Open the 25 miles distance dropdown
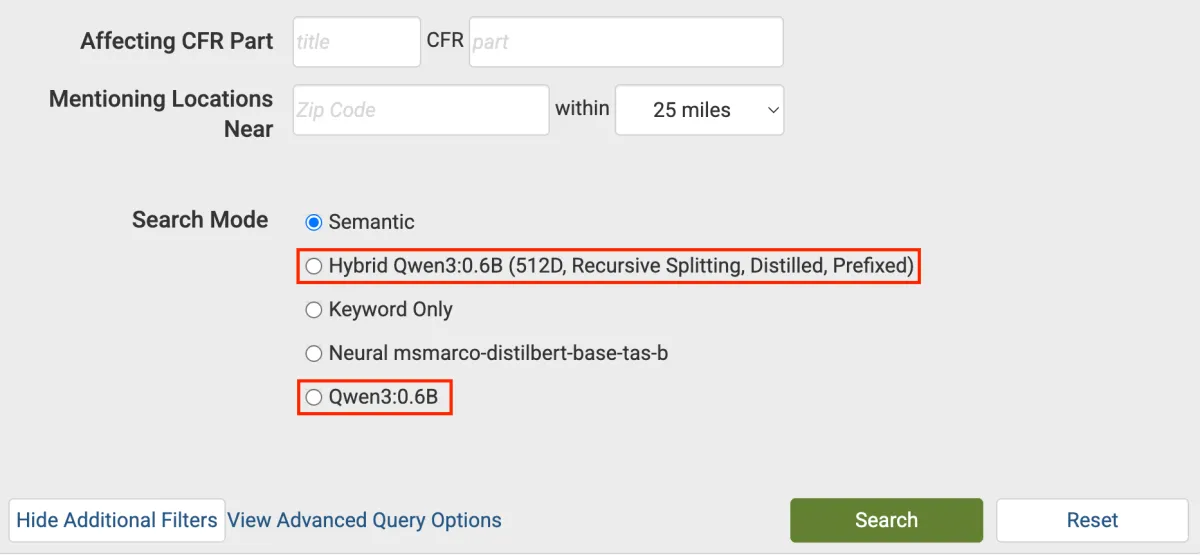This screenshot has width=1200, height=558. [x=699, y=110]
